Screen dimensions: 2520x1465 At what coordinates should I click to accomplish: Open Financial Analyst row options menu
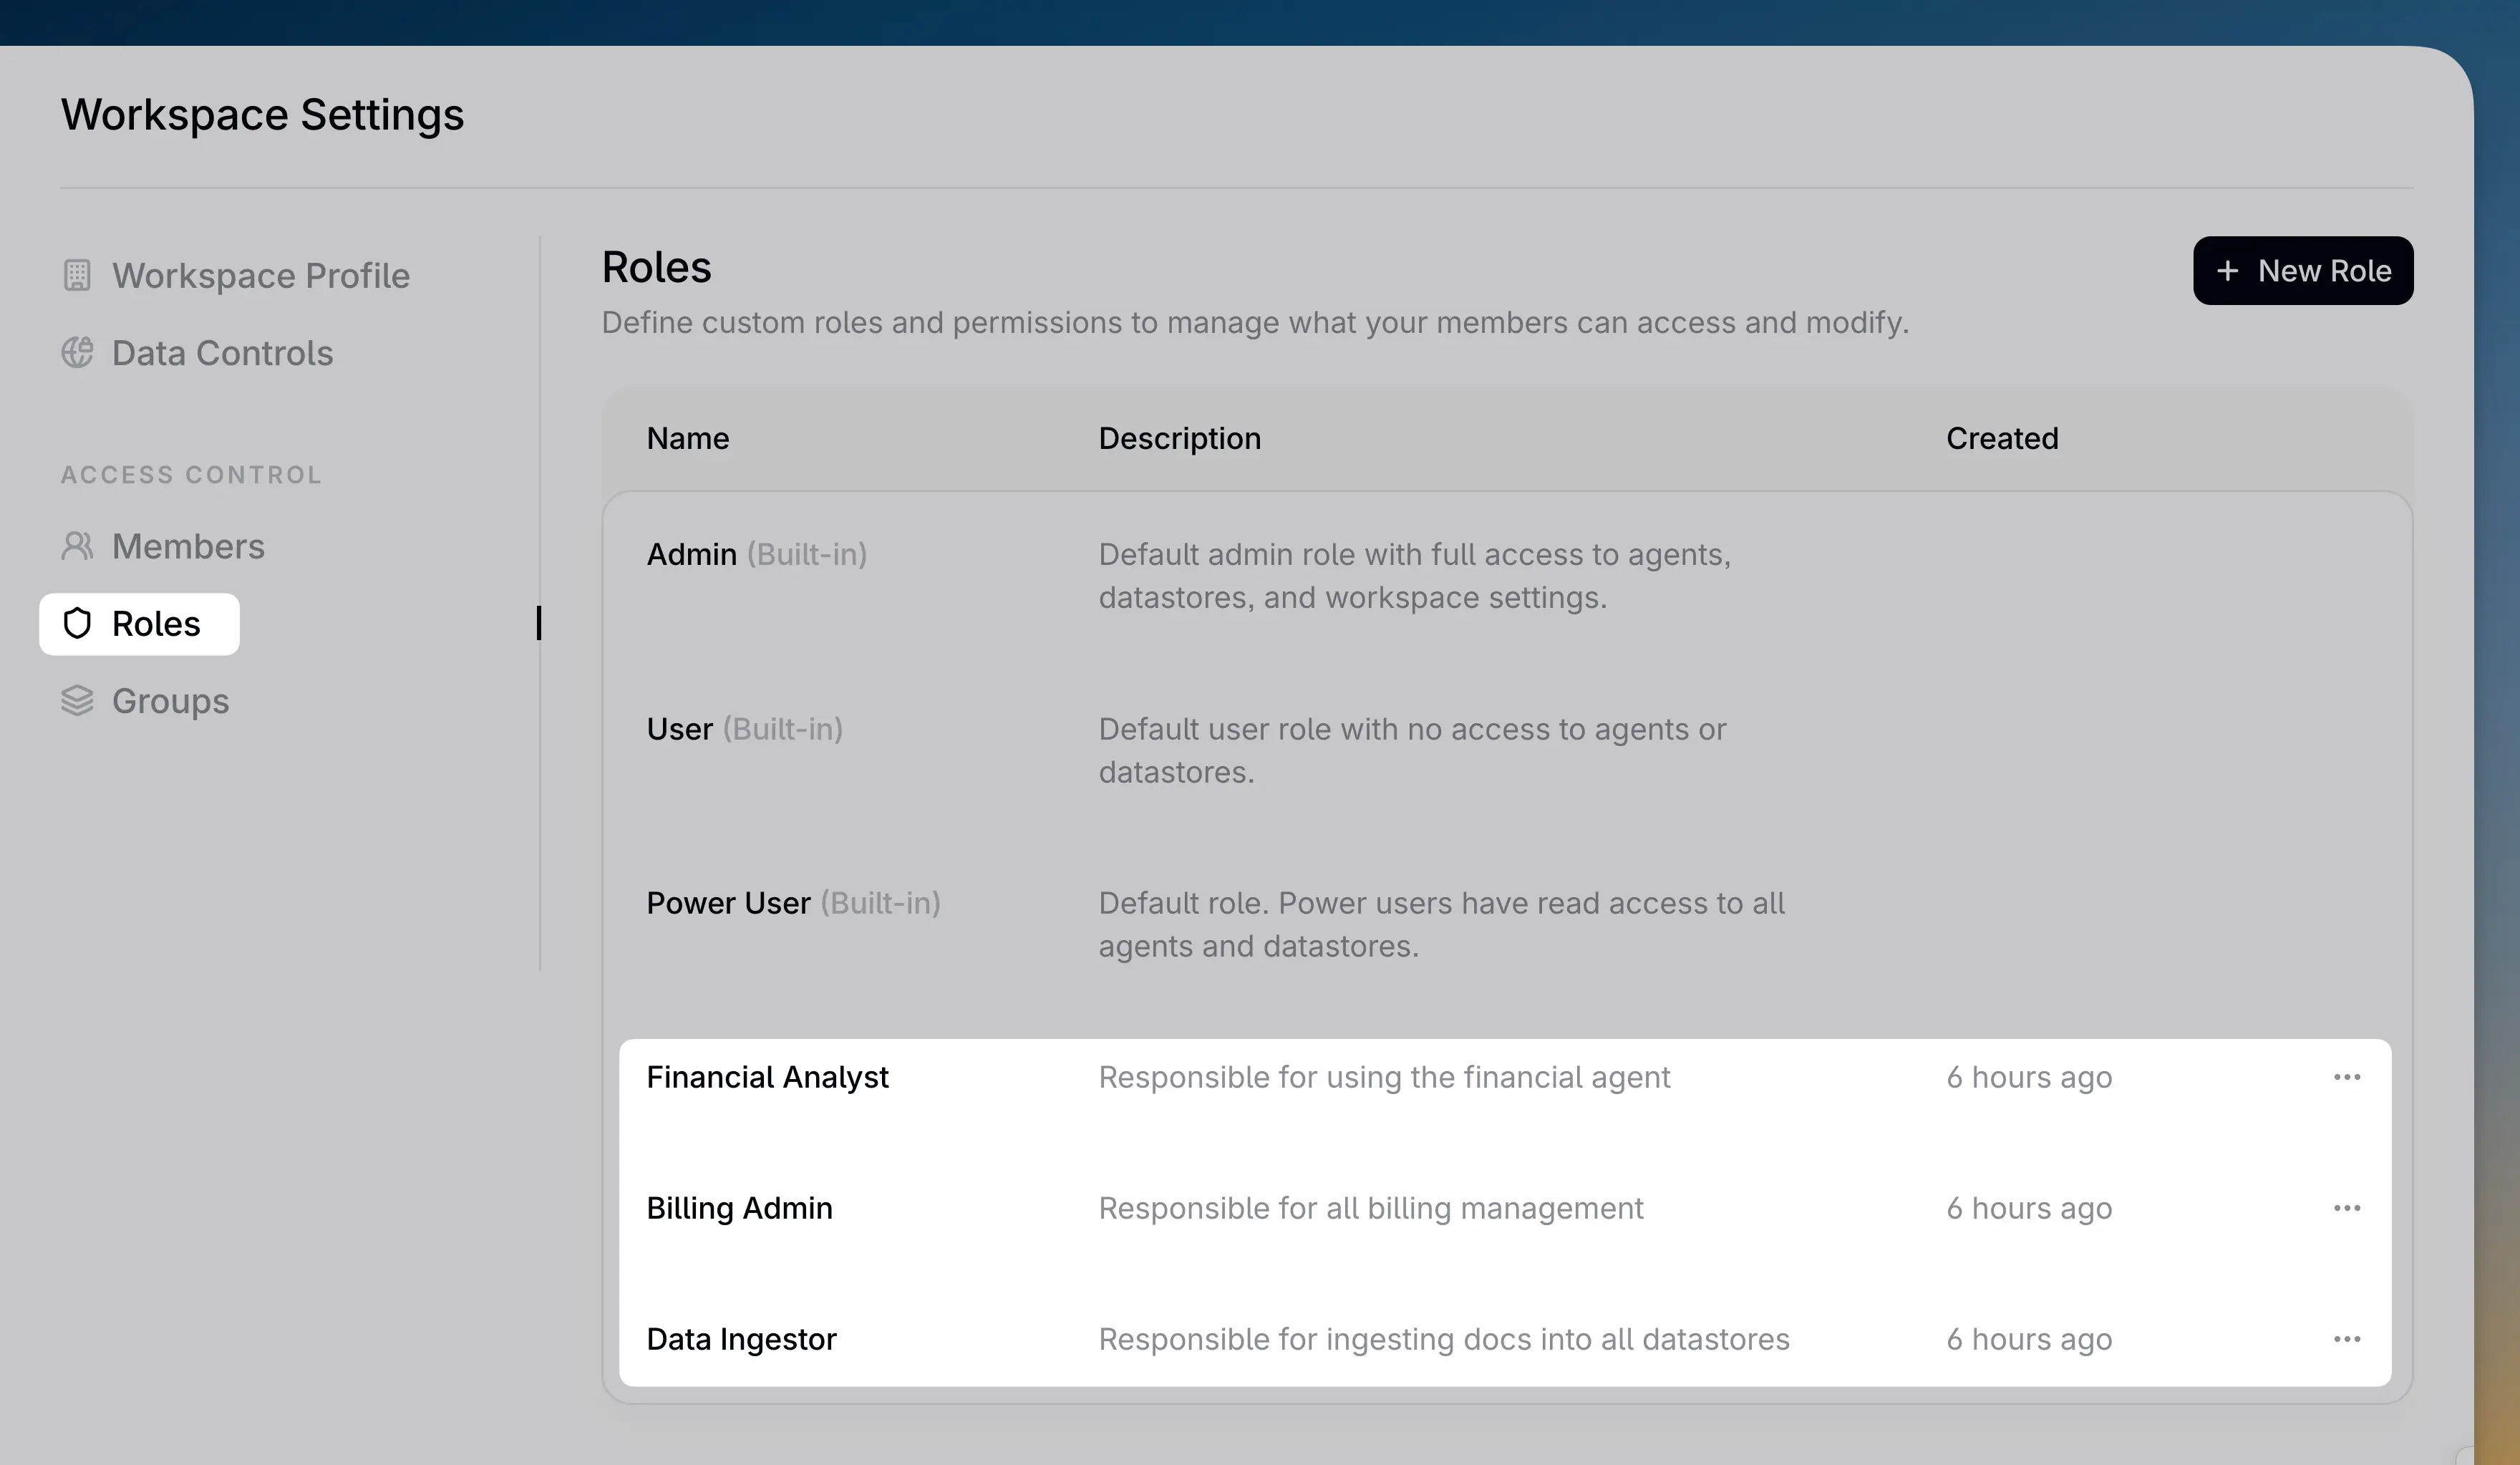(2346, 1077)
